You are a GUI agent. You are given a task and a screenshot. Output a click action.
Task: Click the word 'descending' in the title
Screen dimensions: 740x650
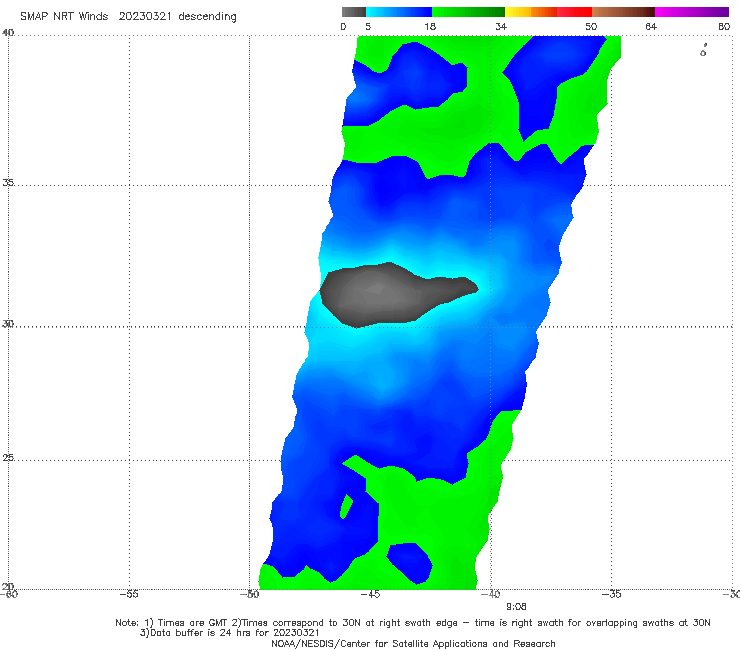click(x=207, y=17)
